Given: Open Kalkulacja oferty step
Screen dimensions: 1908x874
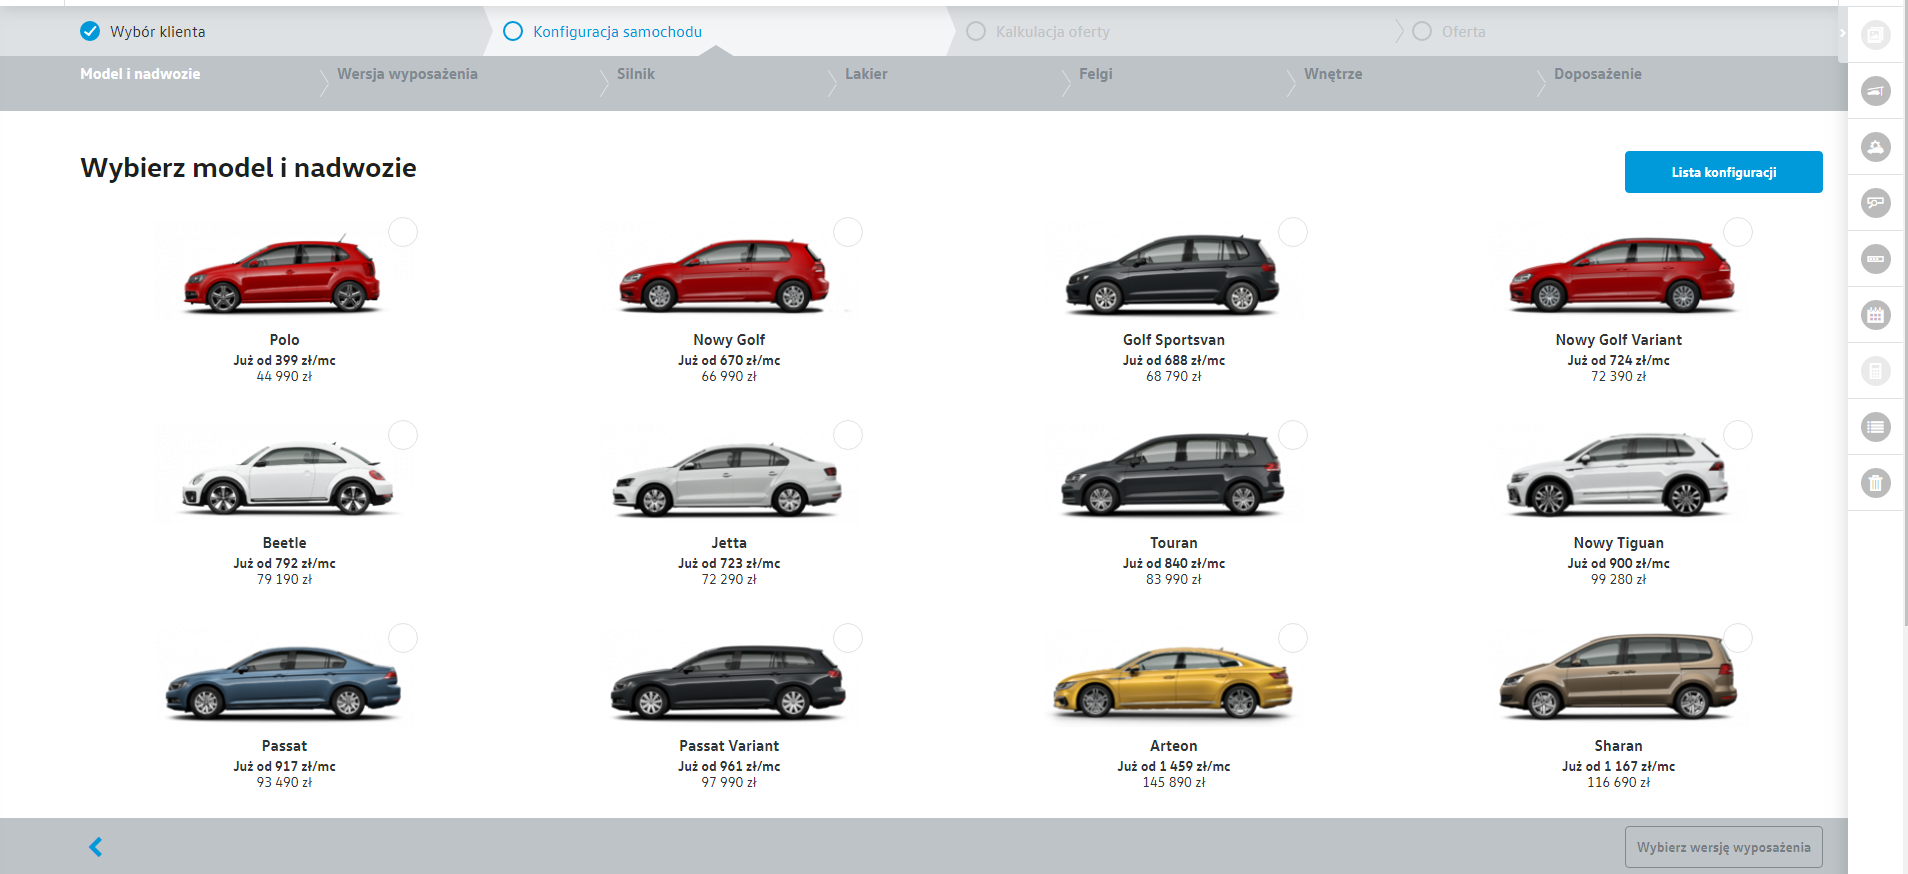Looking at the screenshot, I should (x=1038, y=32).
